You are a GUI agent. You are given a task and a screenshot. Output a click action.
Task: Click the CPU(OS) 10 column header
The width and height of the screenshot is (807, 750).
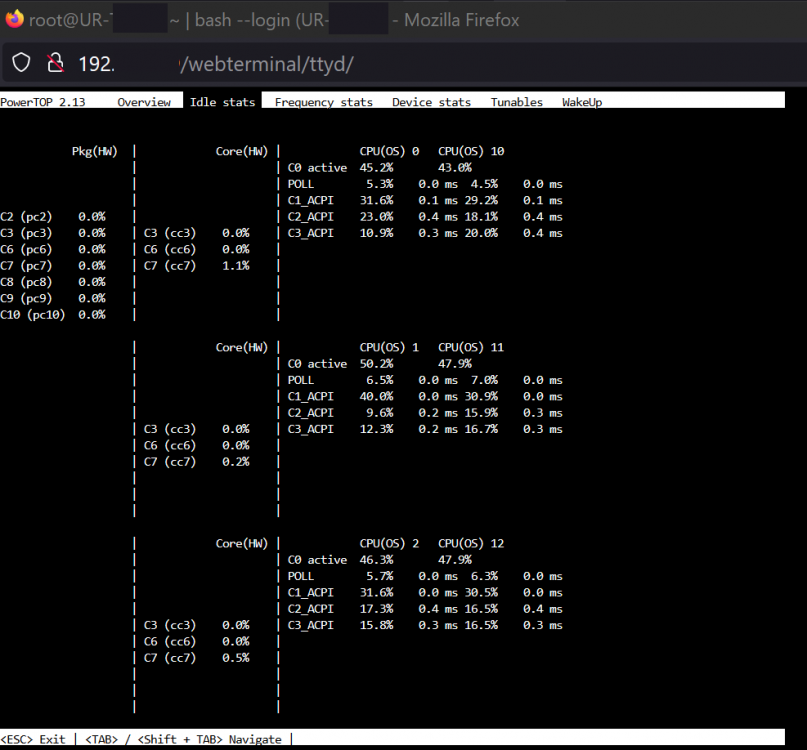[x=471, y=151]
